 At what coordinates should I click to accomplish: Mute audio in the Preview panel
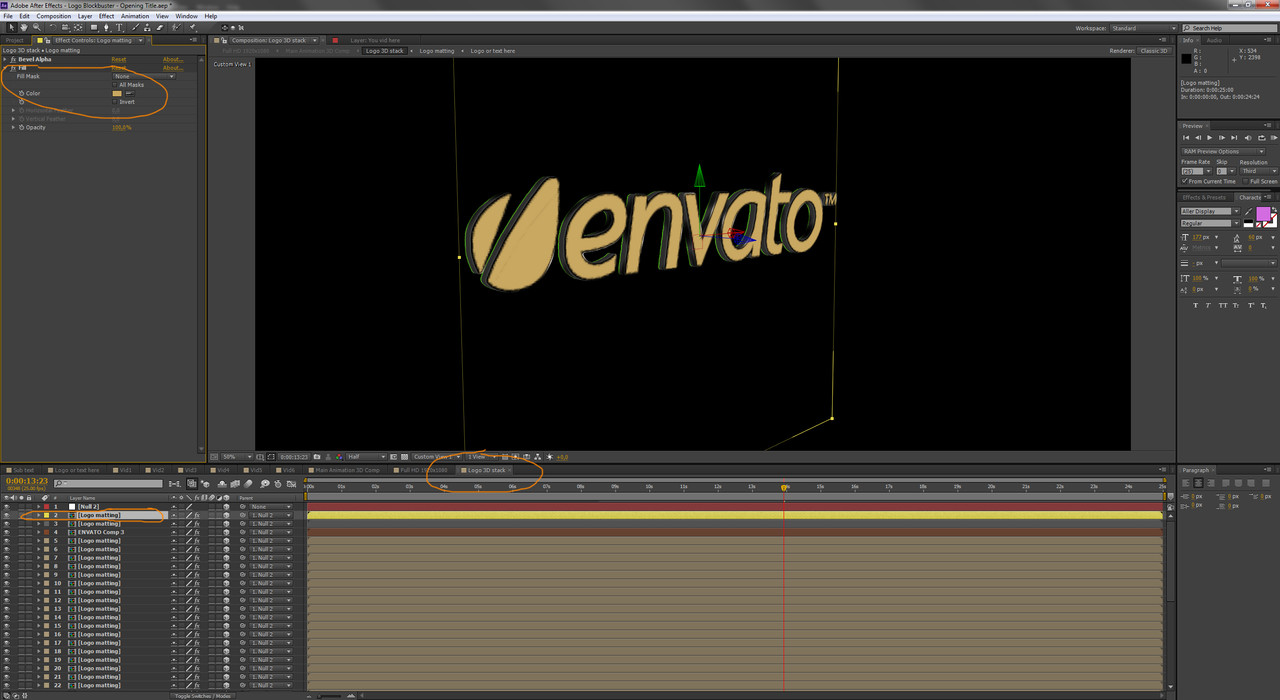(x=1248, y=138)
